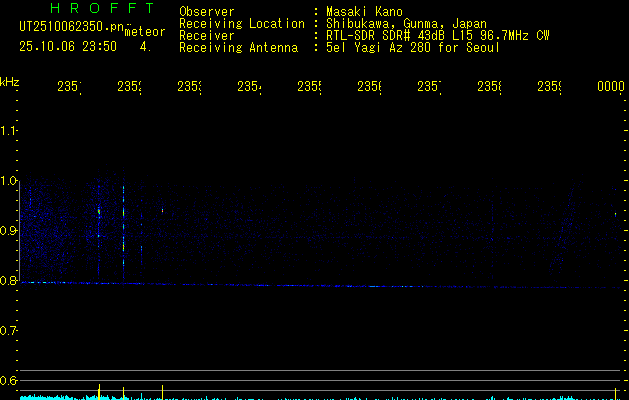
Task: Click the green HROFFT title
Action: point(102,8)
